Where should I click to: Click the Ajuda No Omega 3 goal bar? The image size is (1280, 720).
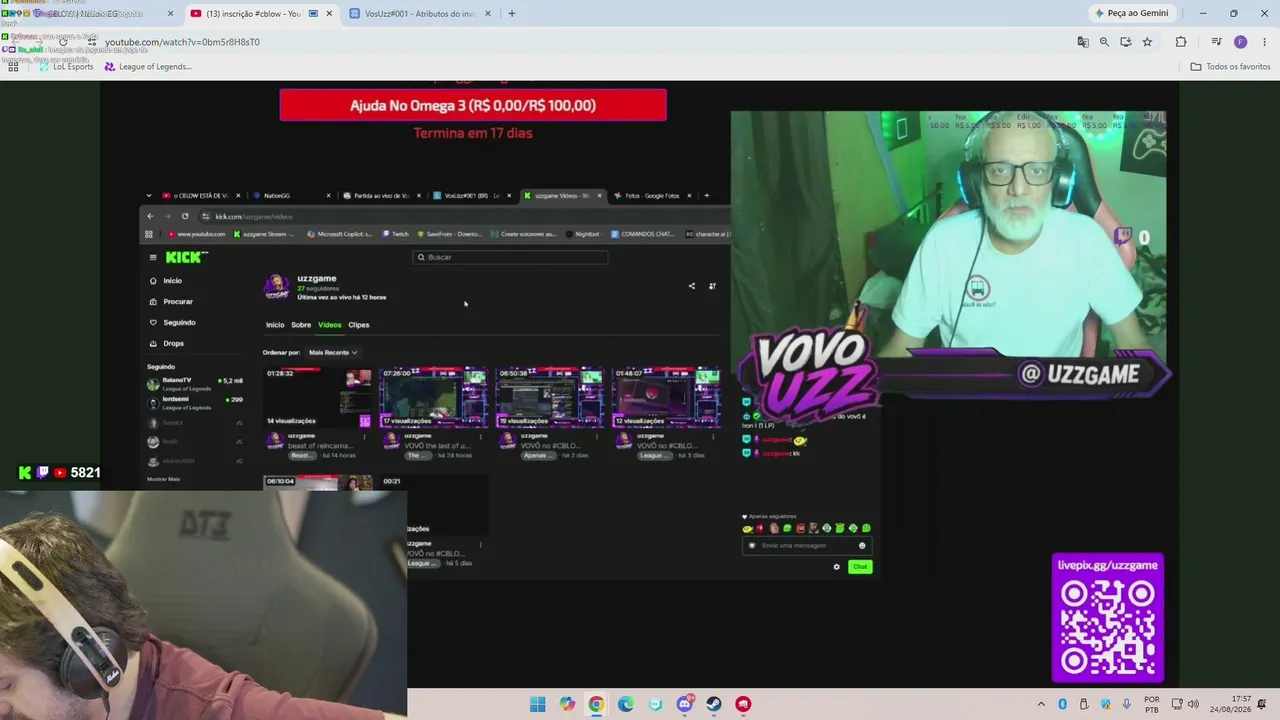(x=473, y=105)
